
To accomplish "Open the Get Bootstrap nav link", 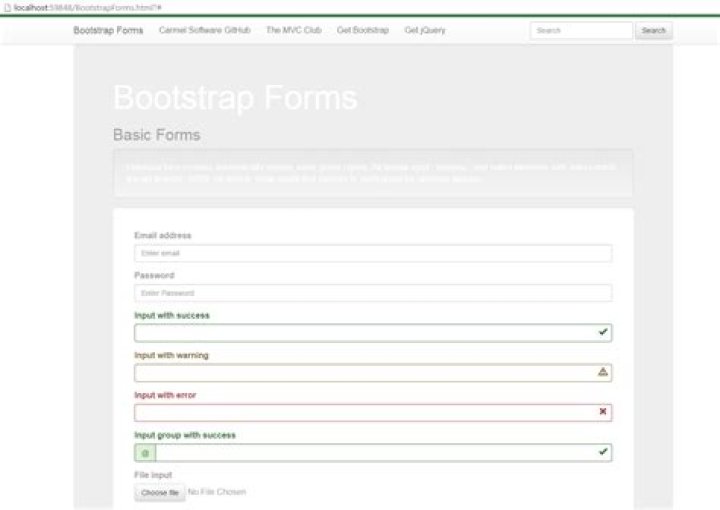I will click(363, 31).
